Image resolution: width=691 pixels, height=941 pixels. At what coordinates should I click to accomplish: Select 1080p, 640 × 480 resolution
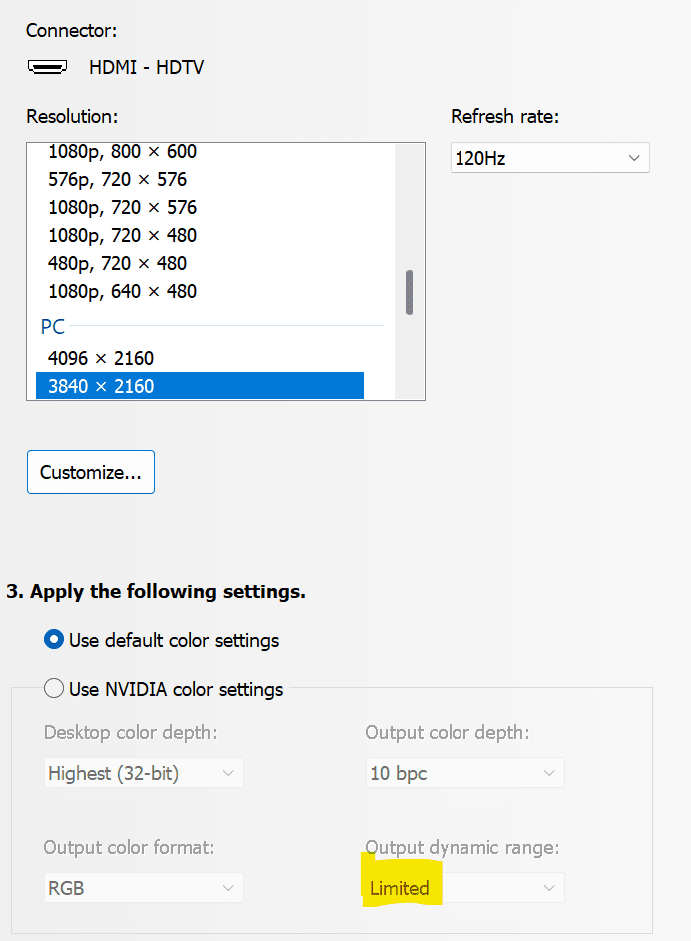click(122, 292)
